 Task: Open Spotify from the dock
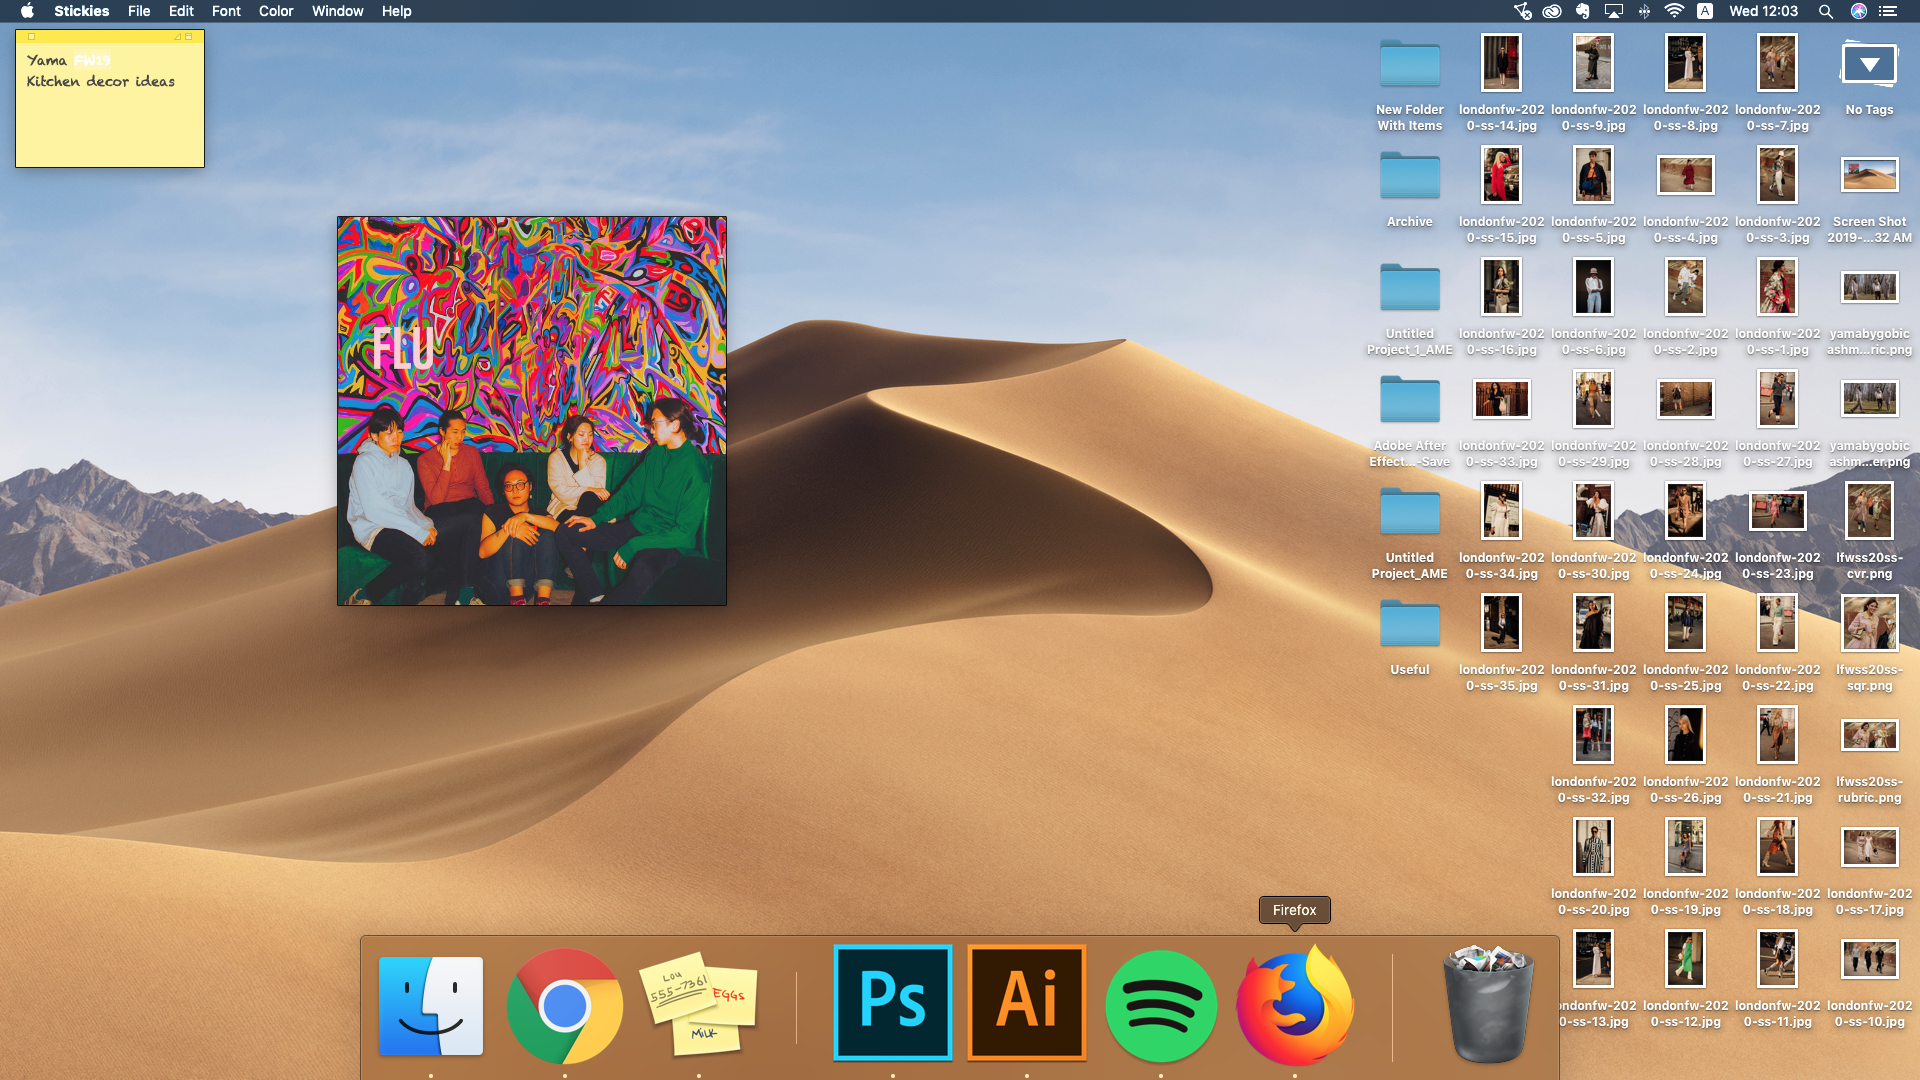[x=1161, y=1005]
